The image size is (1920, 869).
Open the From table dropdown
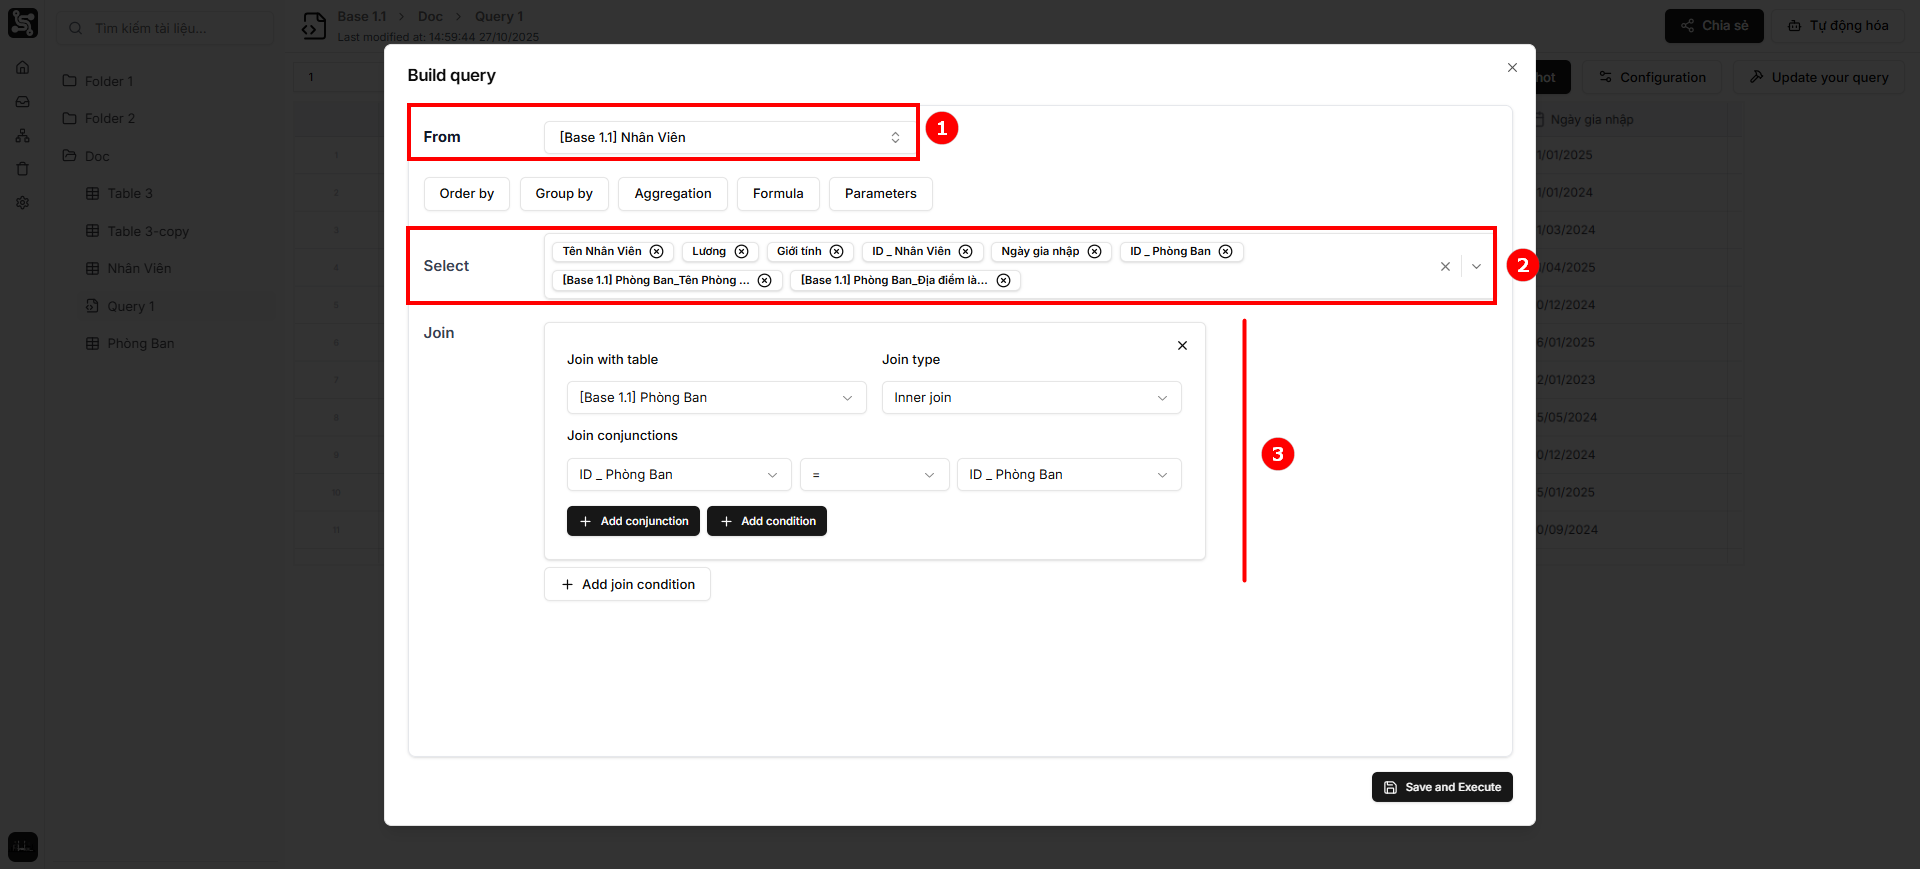[727, 138]
